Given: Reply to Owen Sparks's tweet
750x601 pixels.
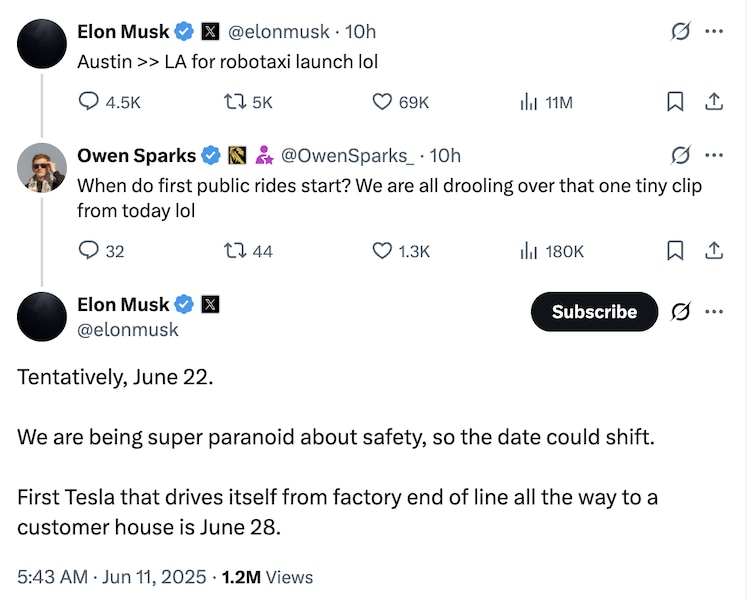Looking at the screenshot, I should [x=90, y=251].
